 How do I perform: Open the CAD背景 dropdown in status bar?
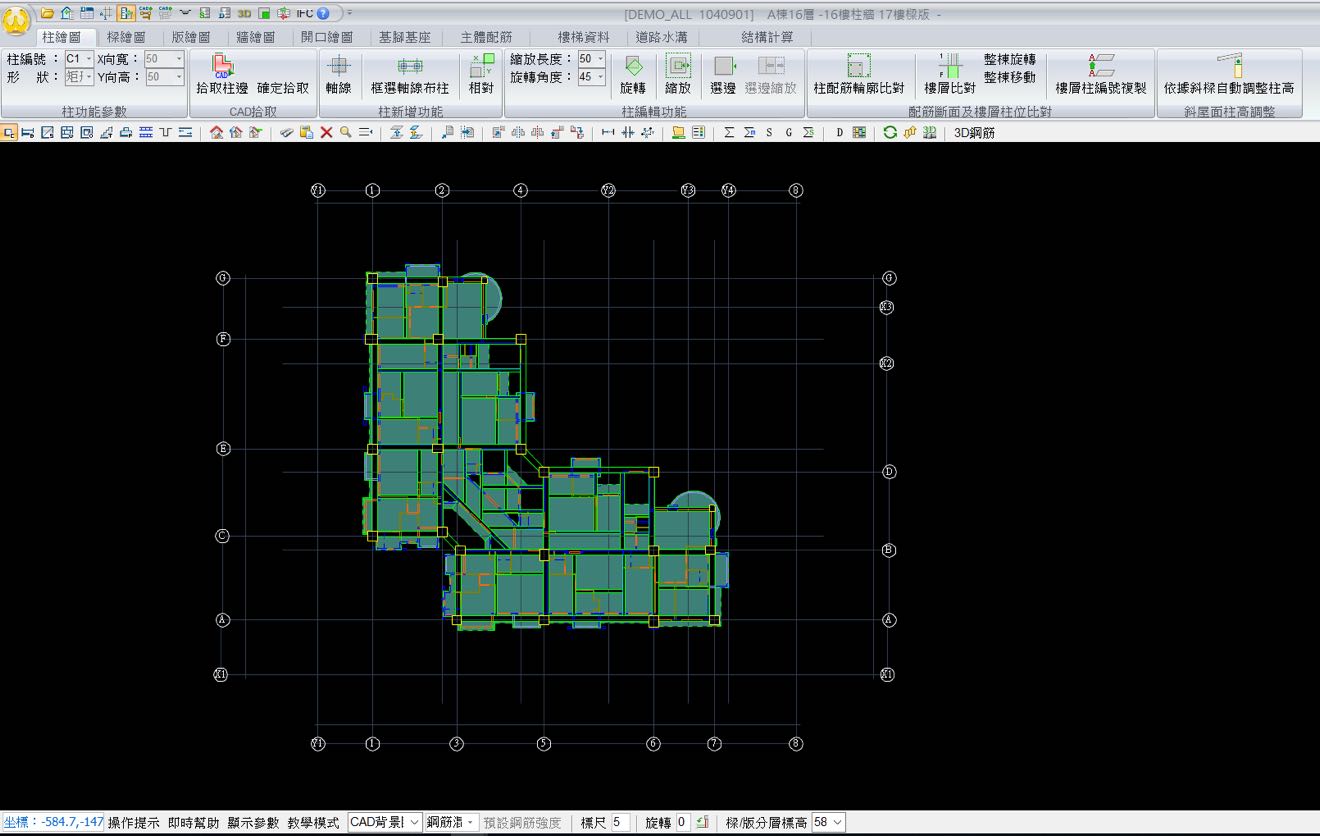(x=414, y=823)
